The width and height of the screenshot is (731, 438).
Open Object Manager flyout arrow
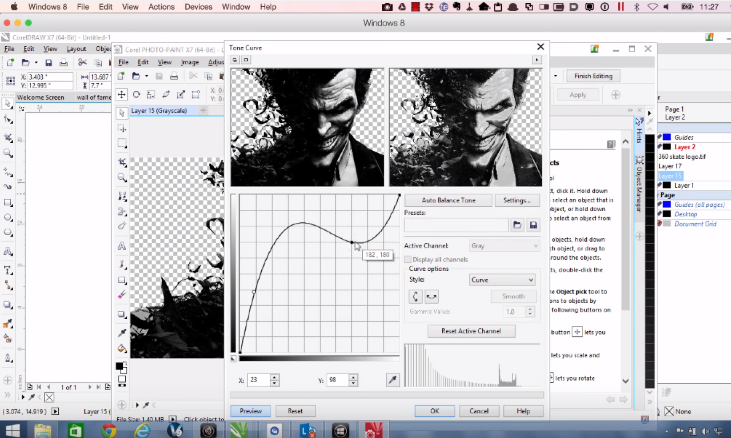pos(649,113)
